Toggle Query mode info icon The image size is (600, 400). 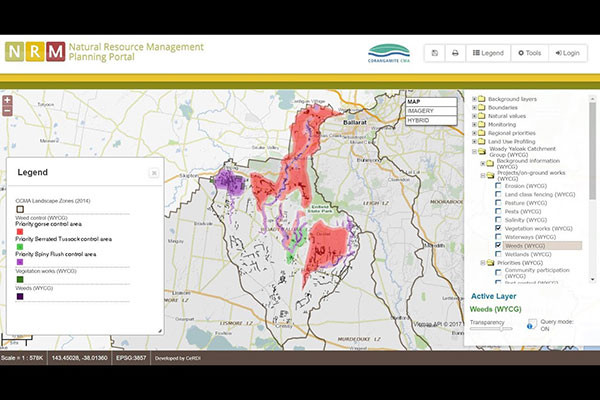point(531,325)
